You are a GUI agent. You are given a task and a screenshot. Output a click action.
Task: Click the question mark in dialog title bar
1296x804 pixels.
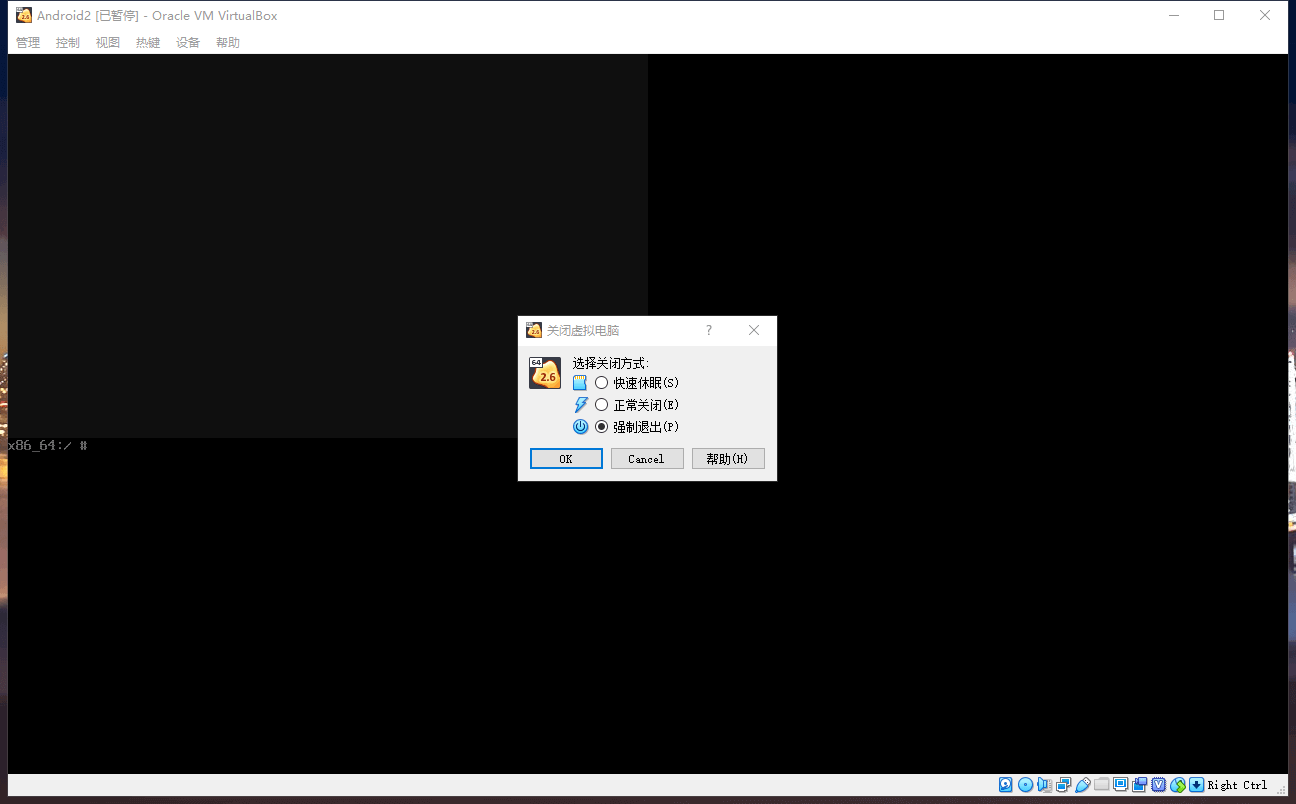tap(709, 330)
